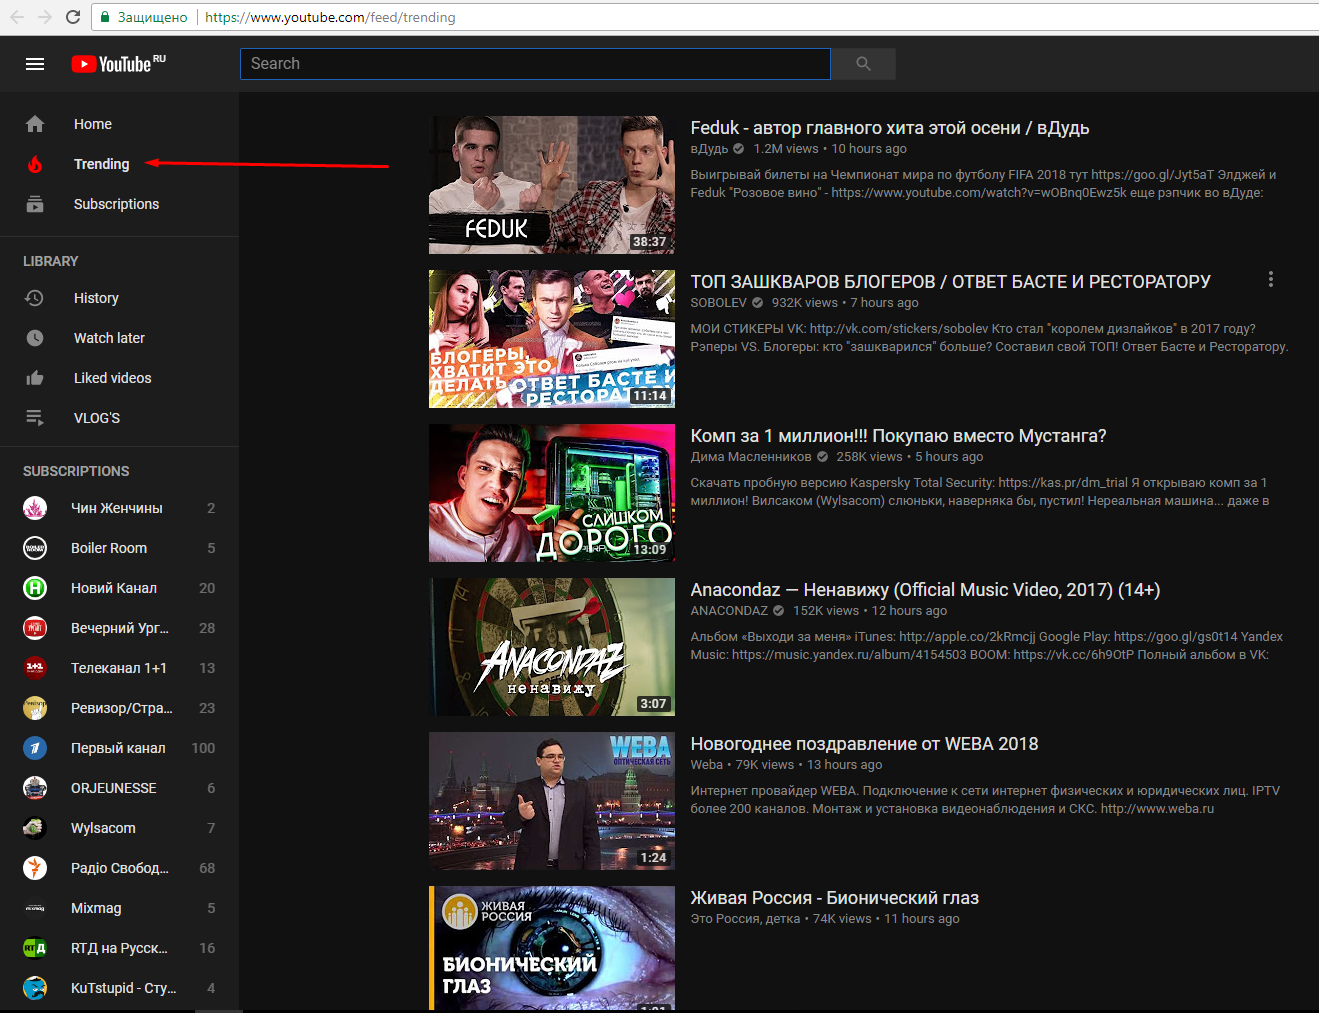The image size is (1319, 1013).
Task: Click the LIBRARY section heading
Action: [x=51, y=261]
